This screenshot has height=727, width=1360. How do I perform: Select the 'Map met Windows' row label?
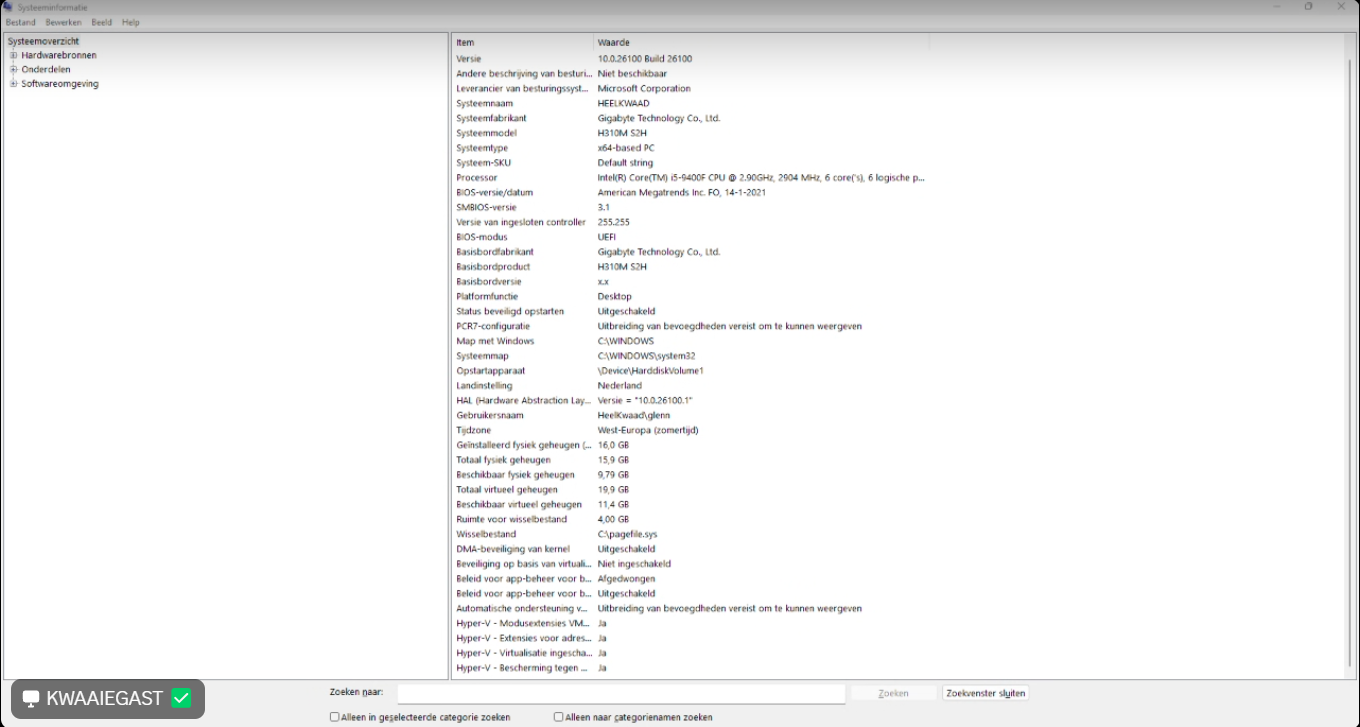495,341
